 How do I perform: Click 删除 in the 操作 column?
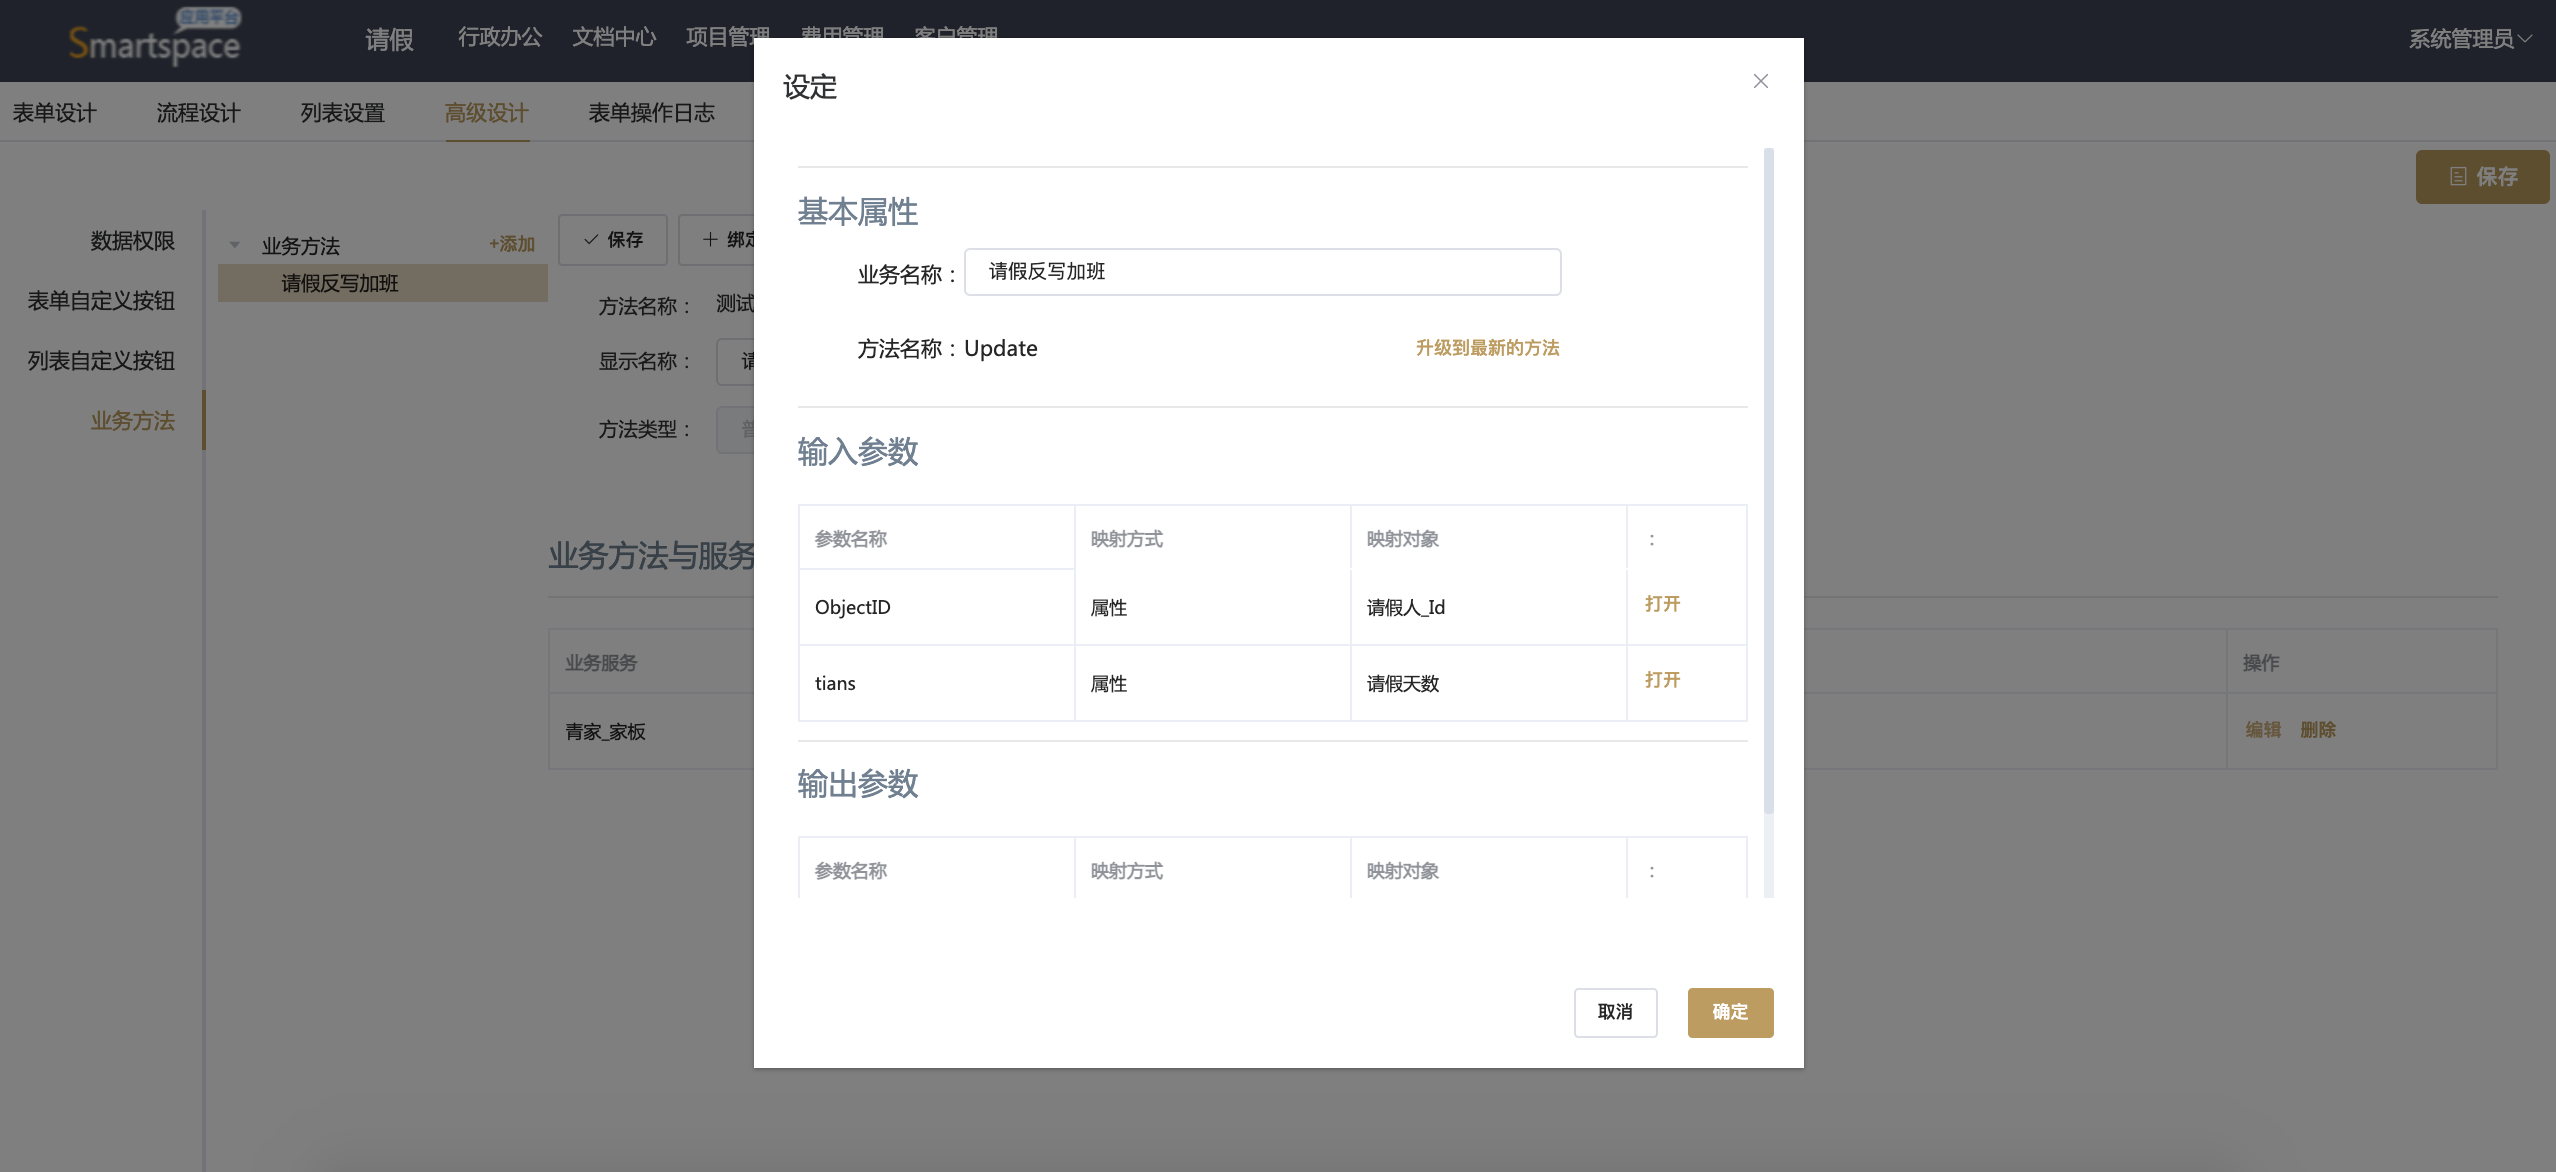pos(2317,730)
